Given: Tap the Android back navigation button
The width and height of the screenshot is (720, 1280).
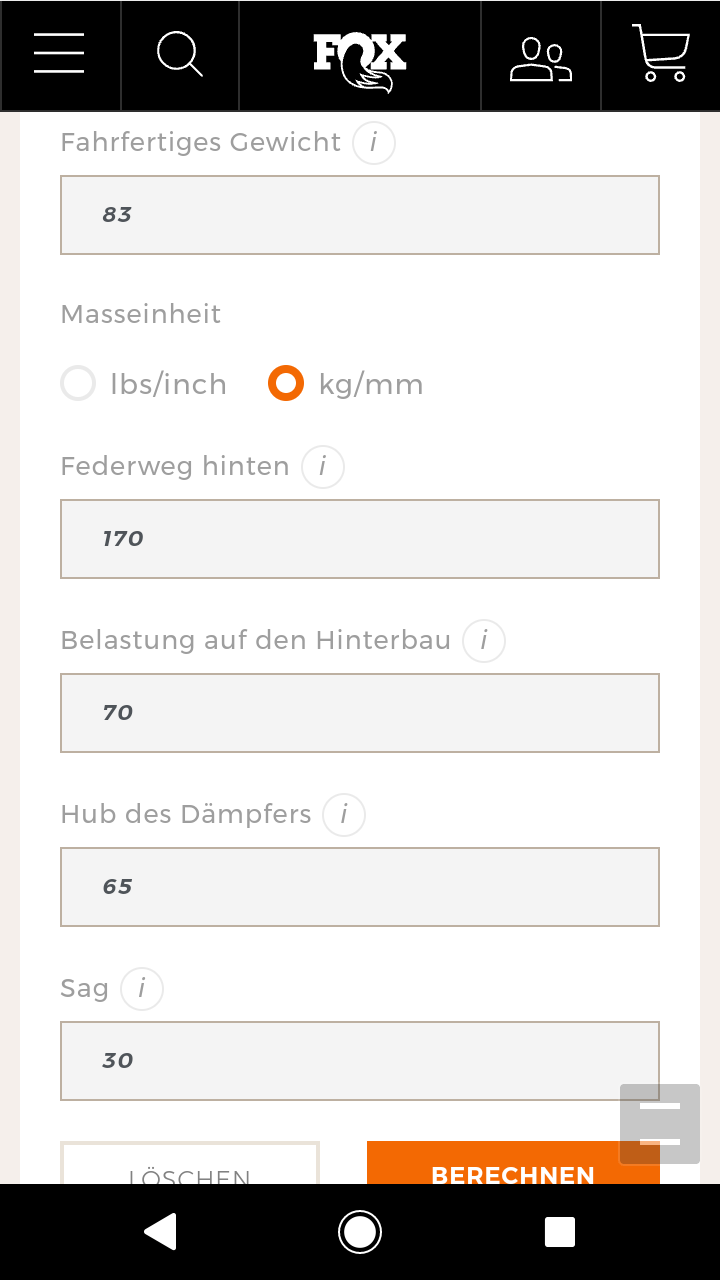Looking at the screenshot, I should coord(161,1232).
